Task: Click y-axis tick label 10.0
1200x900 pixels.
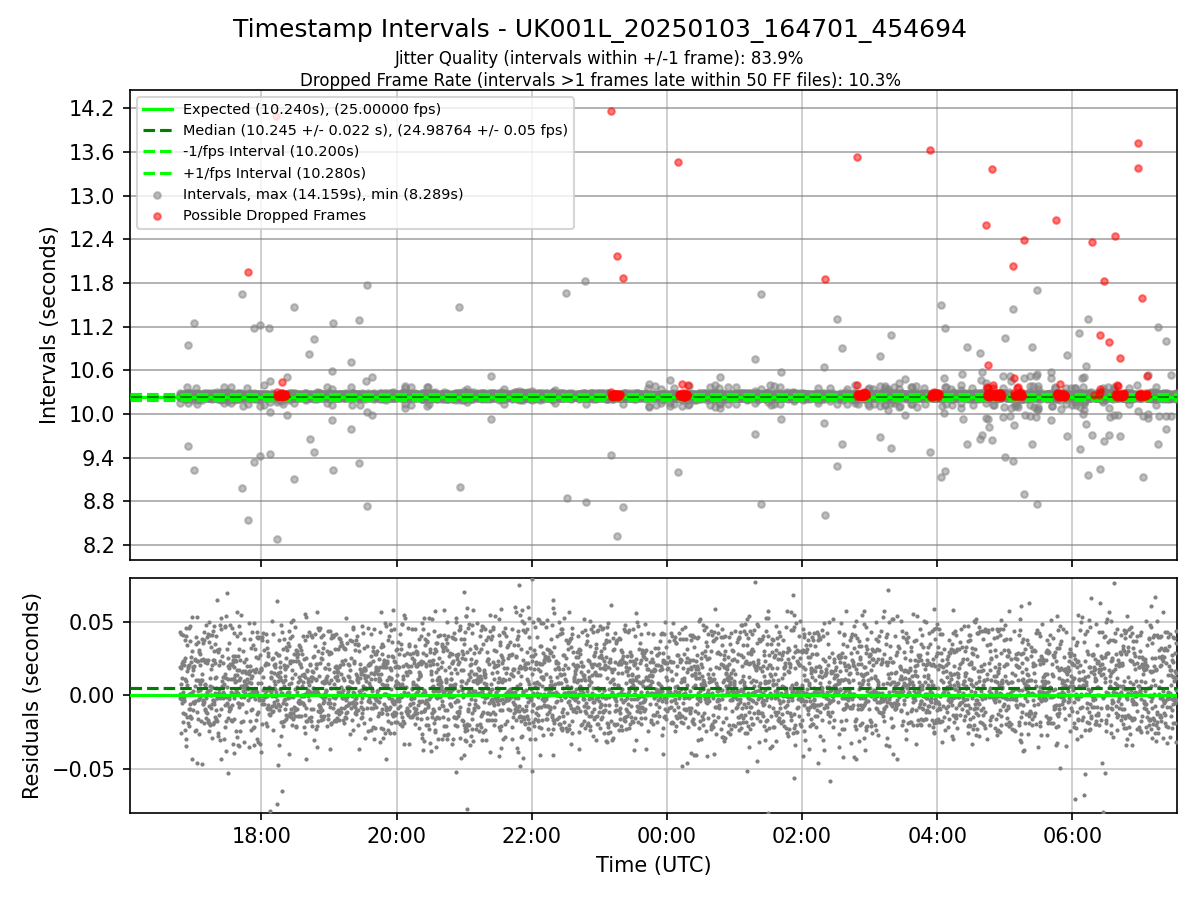Action: pyautogui.click(x=92, y=414)
